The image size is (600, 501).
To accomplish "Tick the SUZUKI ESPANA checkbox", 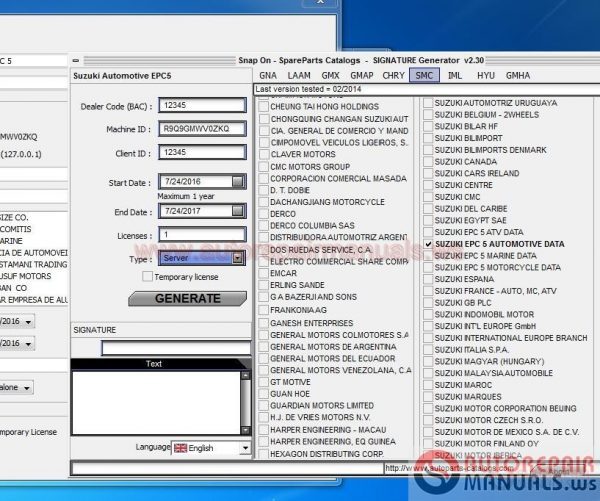I will pos(428,279).
